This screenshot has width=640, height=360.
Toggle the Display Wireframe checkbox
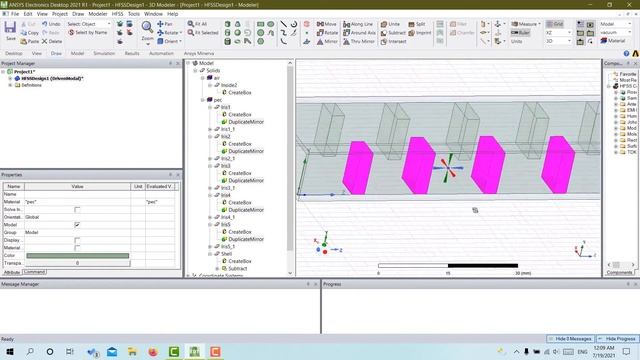click(x=77, y=240)
